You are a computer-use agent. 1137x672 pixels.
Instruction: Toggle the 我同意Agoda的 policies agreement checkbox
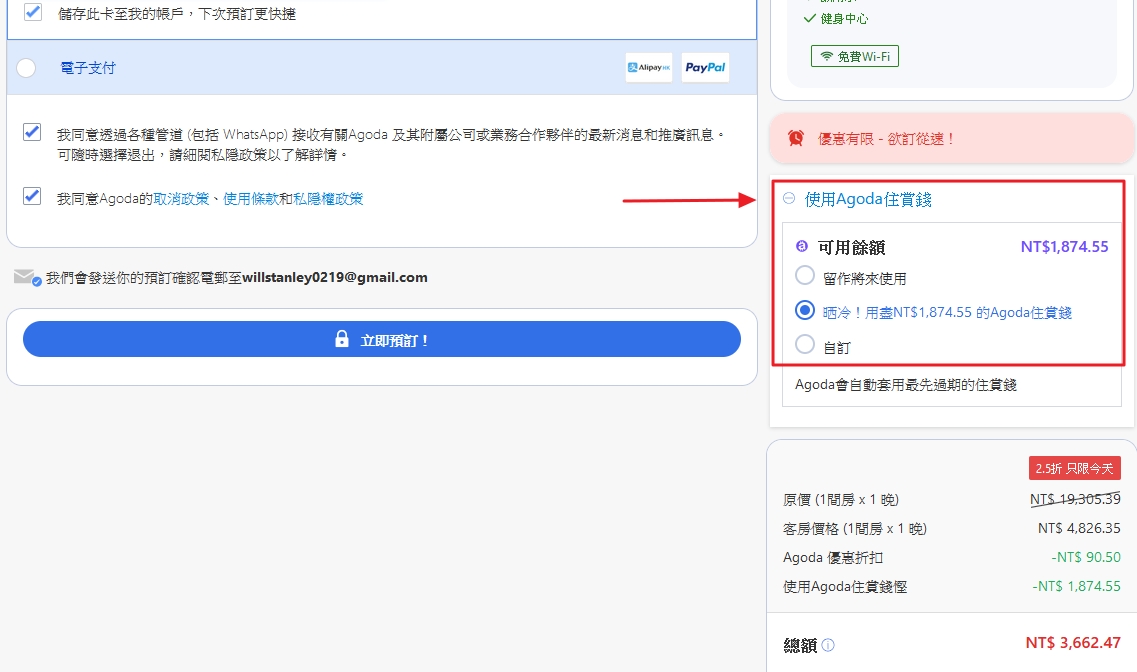click(32, 196)
